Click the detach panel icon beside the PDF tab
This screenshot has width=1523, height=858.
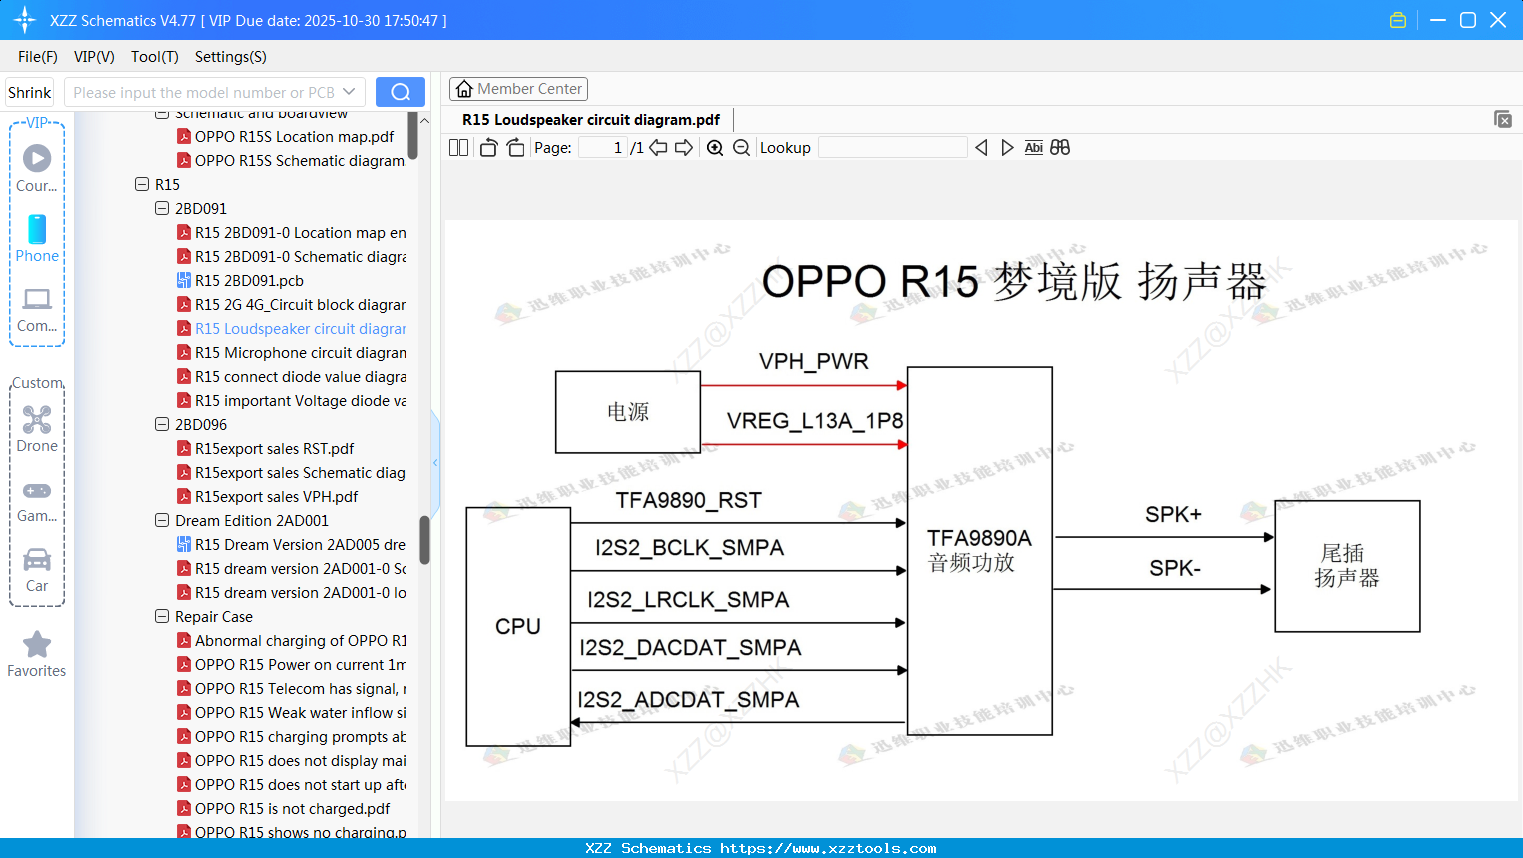click(1503, 119)
